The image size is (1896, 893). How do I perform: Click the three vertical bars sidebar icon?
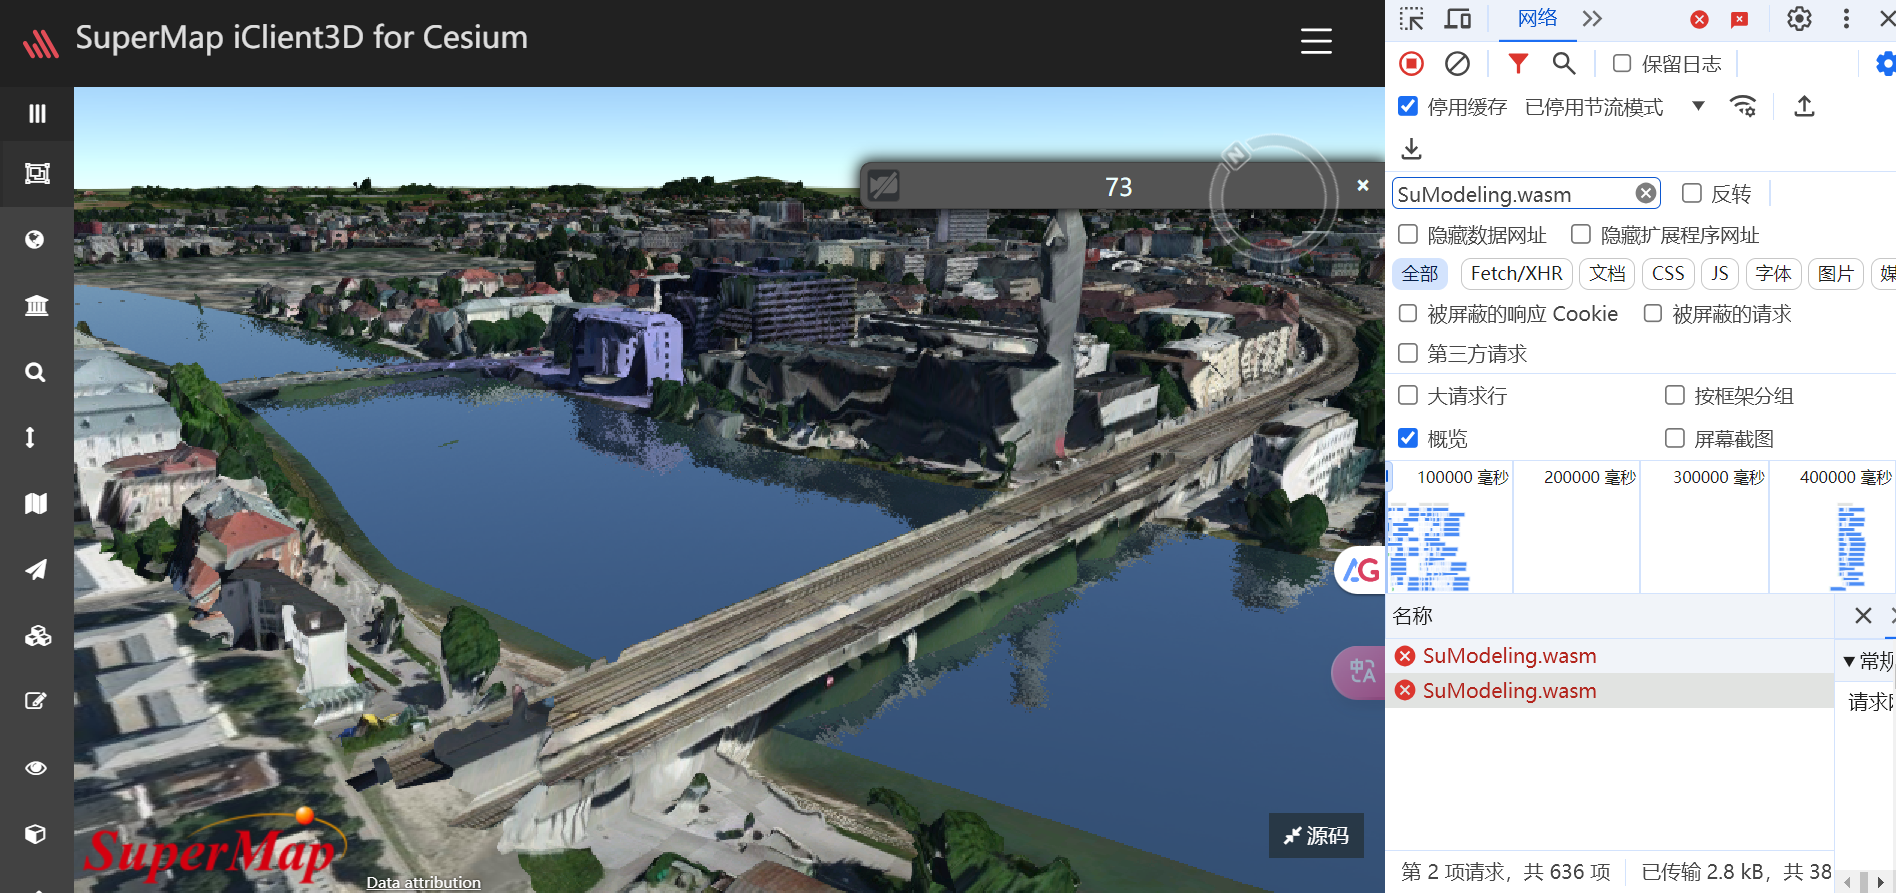(37, 114)
